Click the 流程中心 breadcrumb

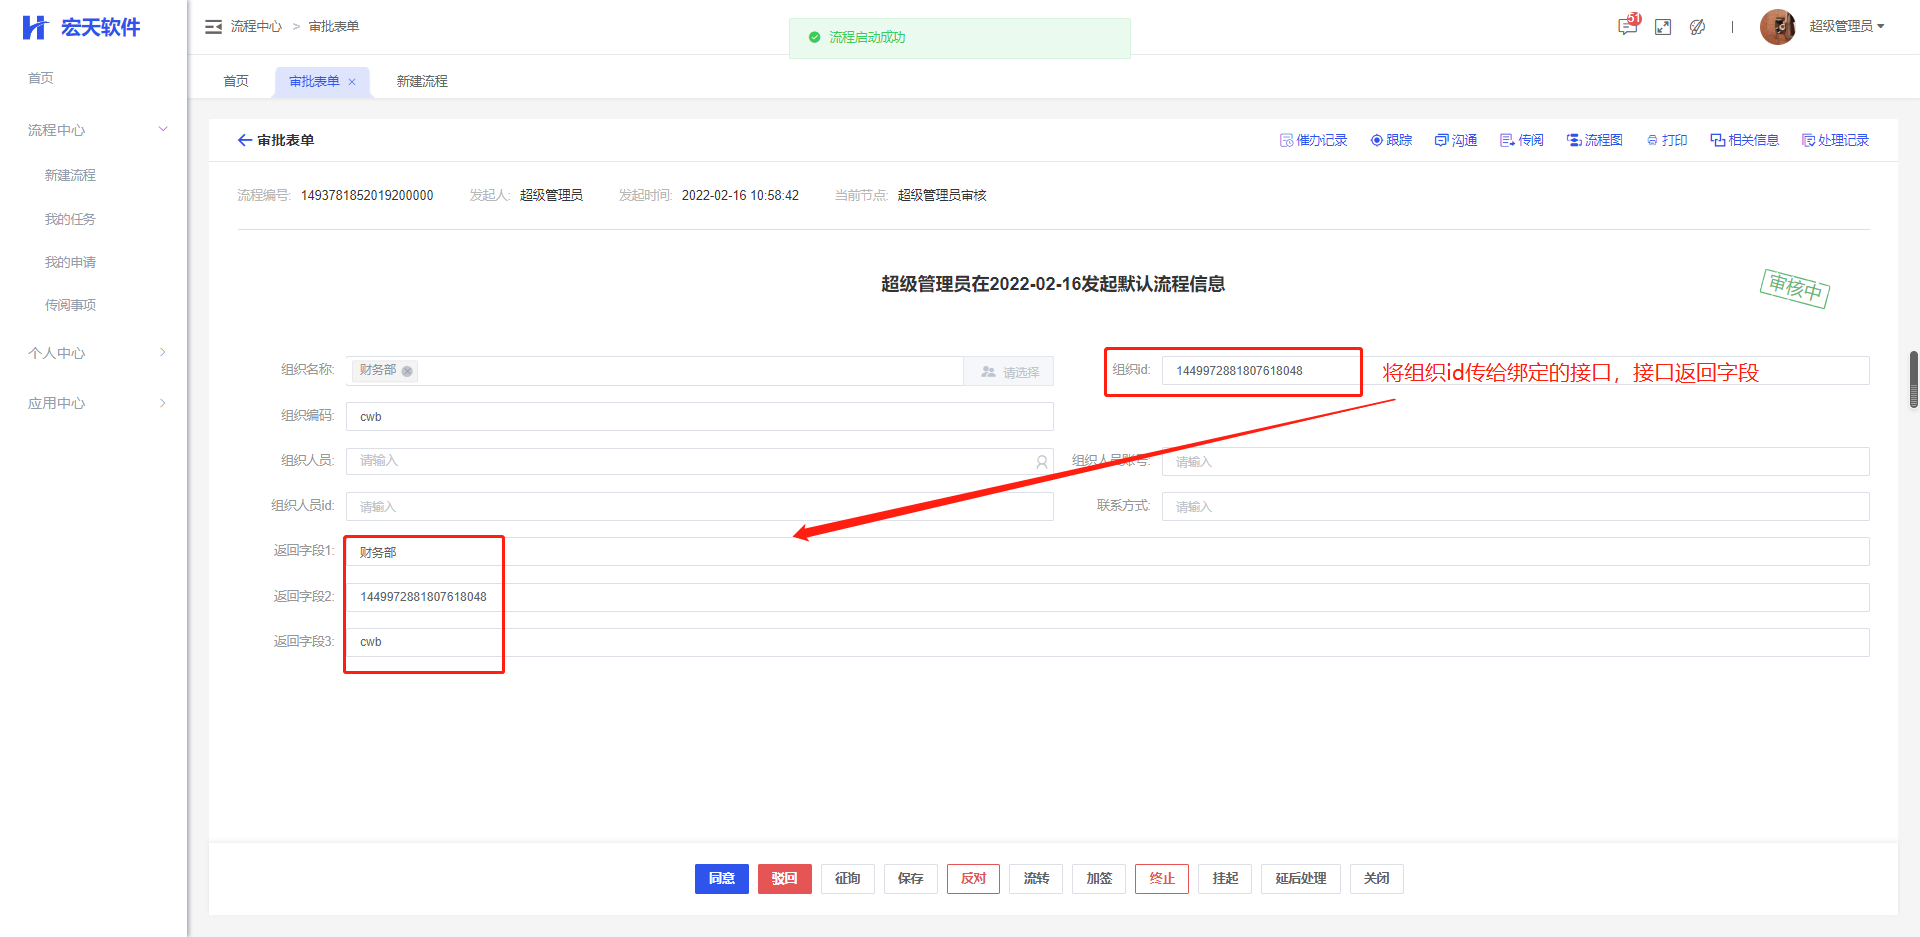pyautogui.click(x=256, y=27)
